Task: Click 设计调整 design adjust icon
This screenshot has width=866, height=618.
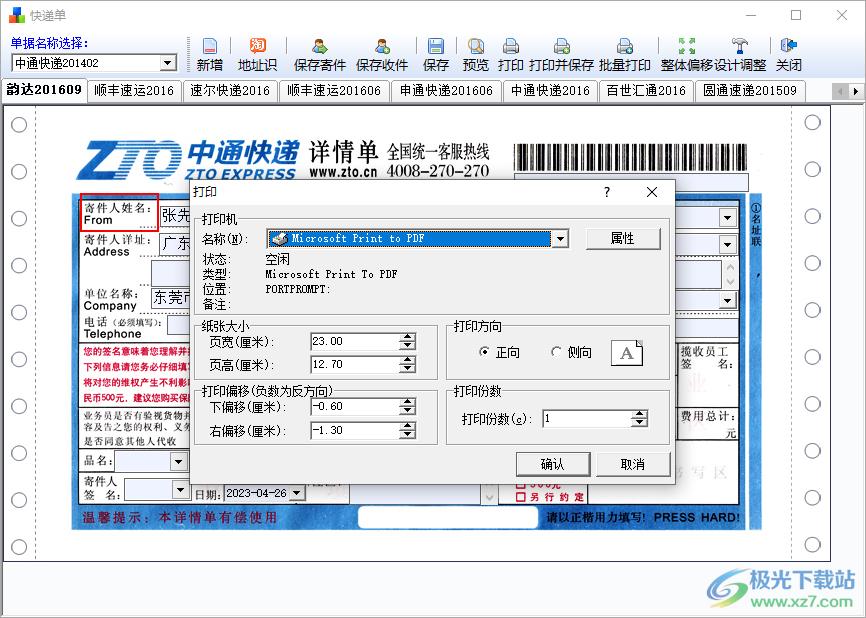Action: 740,54
